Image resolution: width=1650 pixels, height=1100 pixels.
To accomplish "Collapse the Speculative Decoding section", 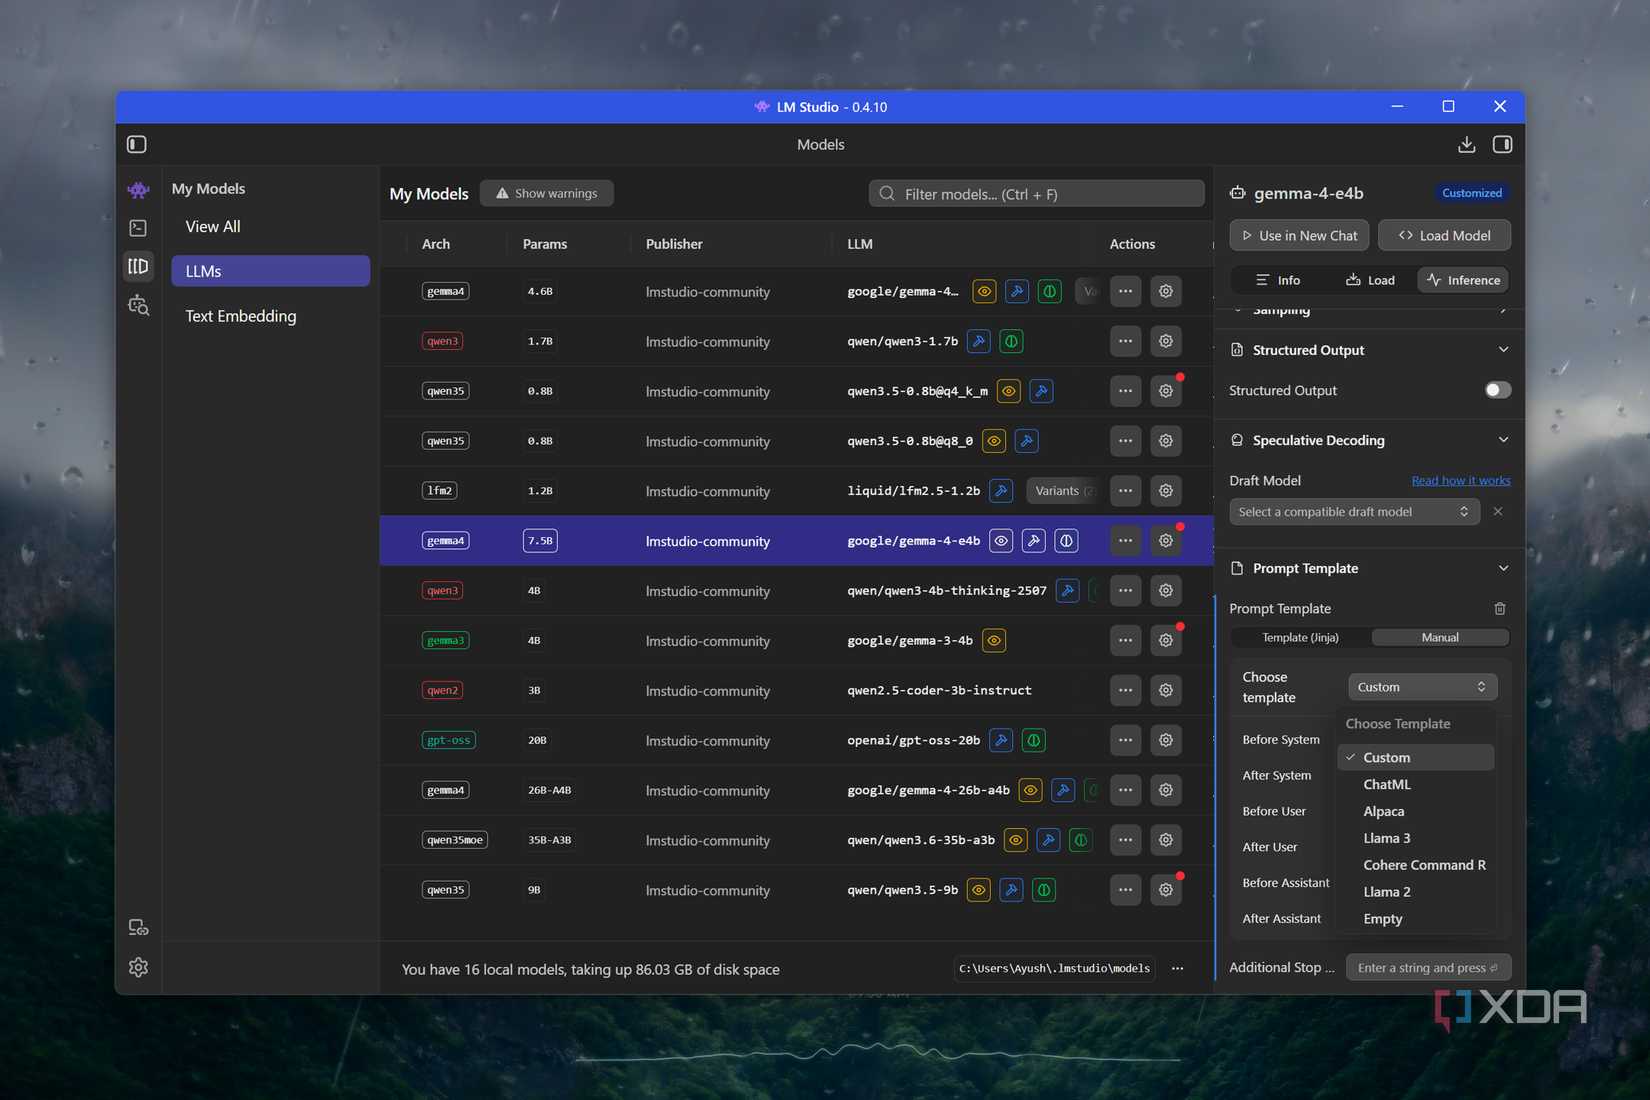I will 1503,440.
